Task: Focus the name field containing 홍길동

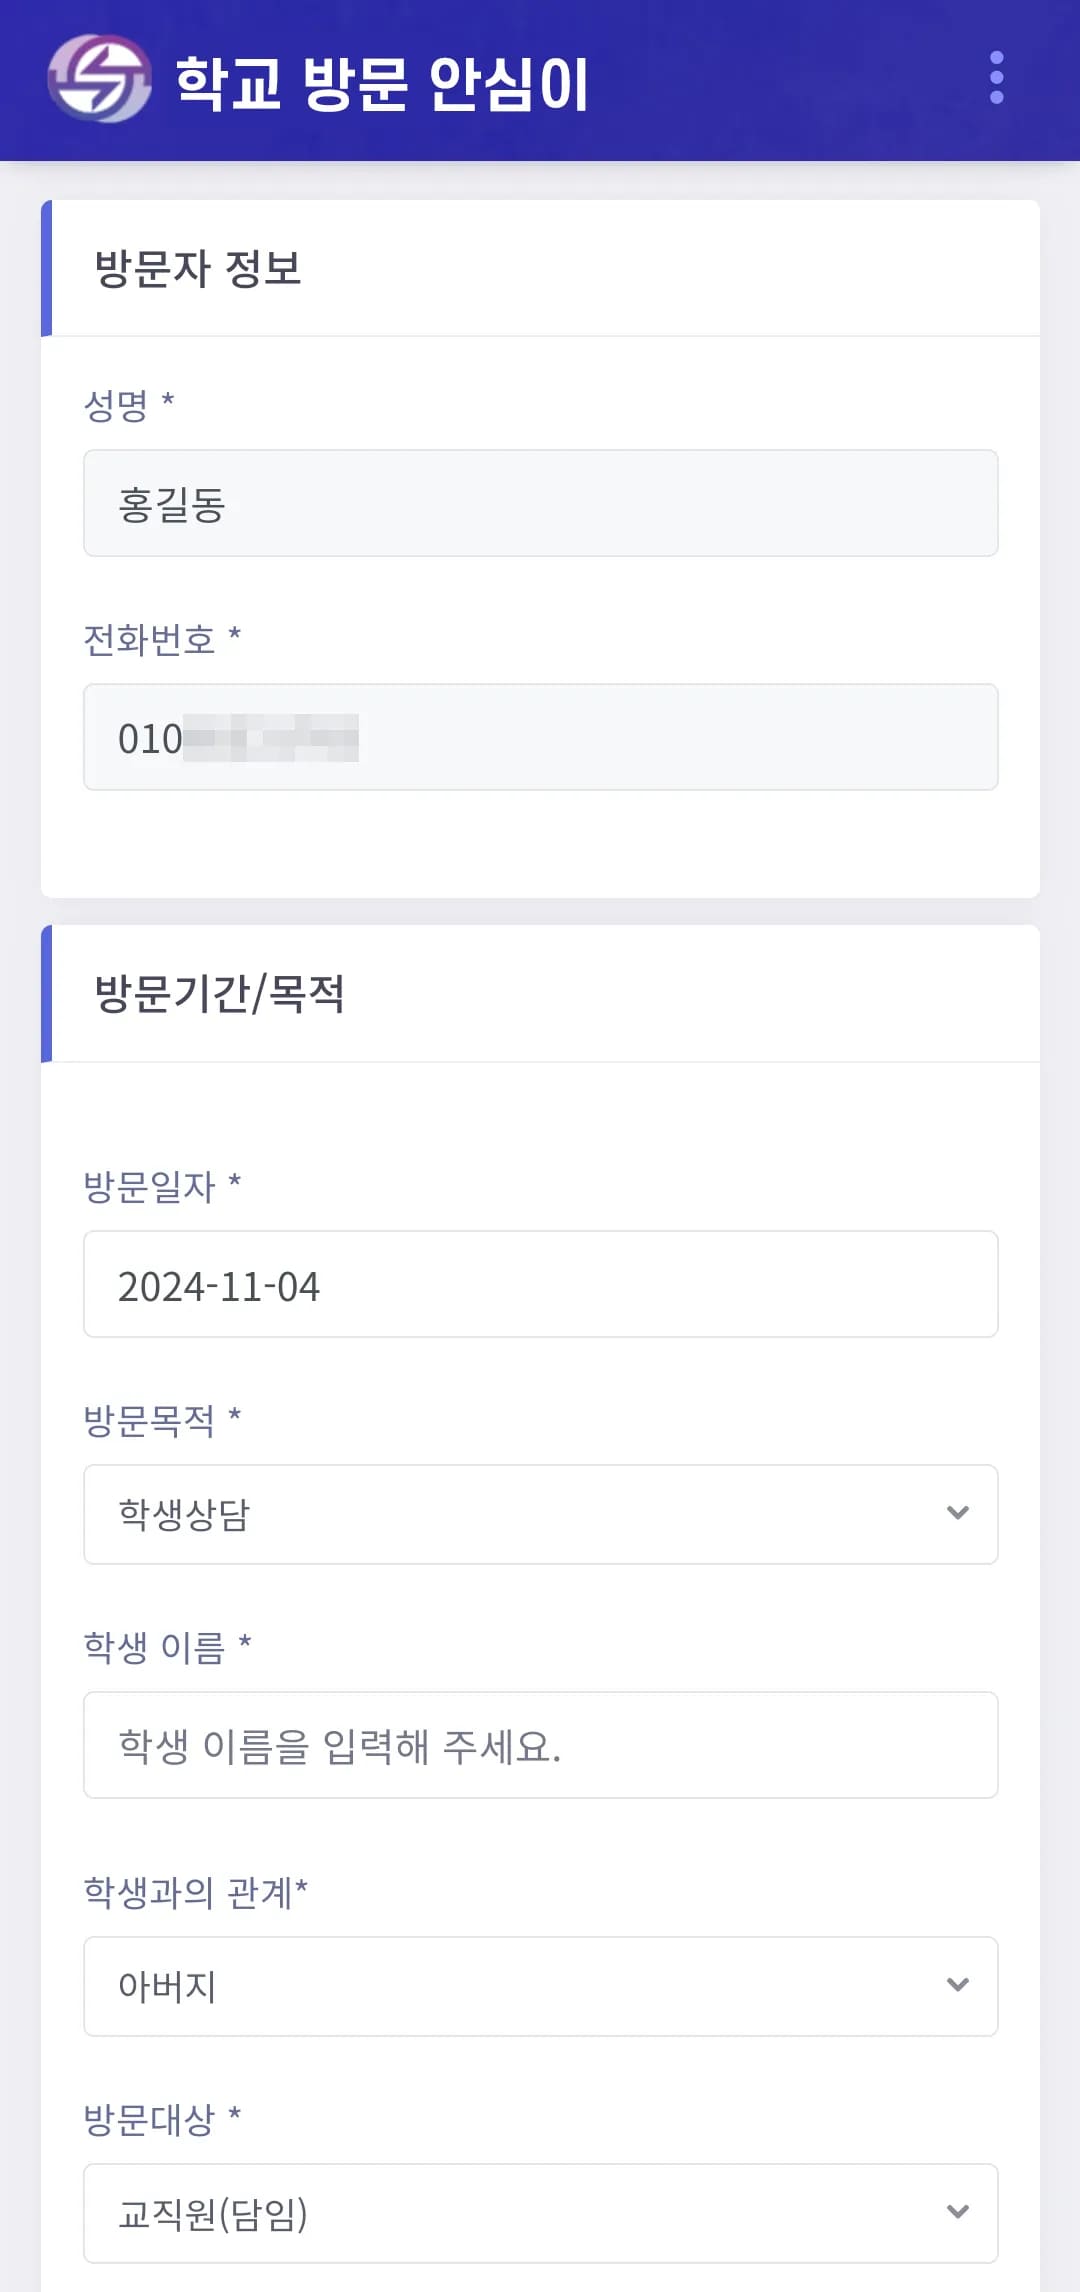Action: coord(540,503)
